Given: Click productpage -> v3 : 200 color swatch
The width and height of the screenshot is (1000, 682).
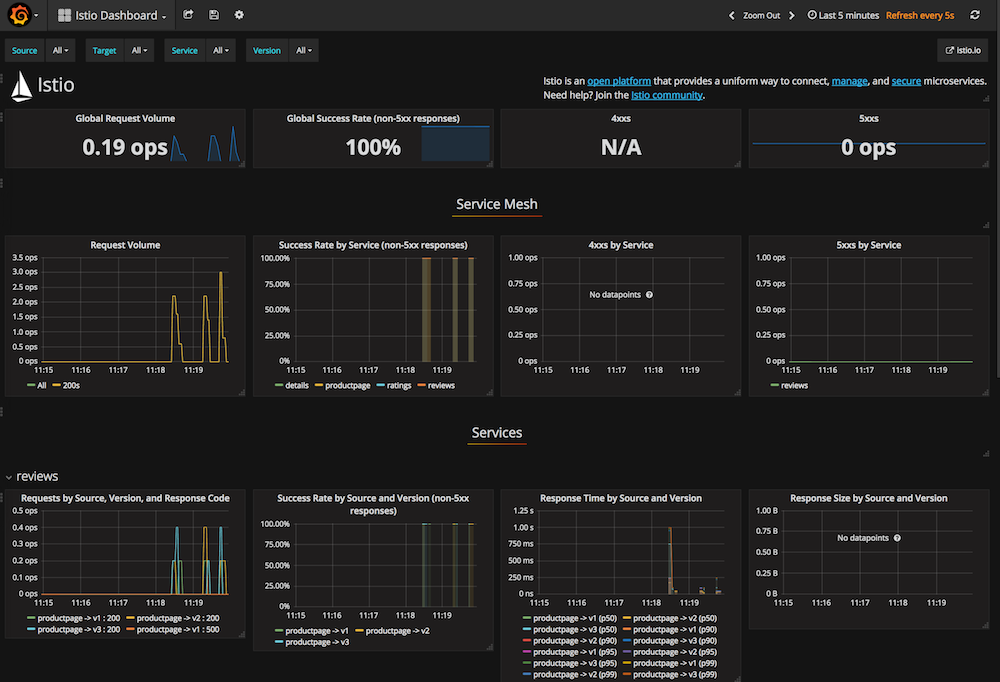Looking at the screenshot, I should coord(31,630).
